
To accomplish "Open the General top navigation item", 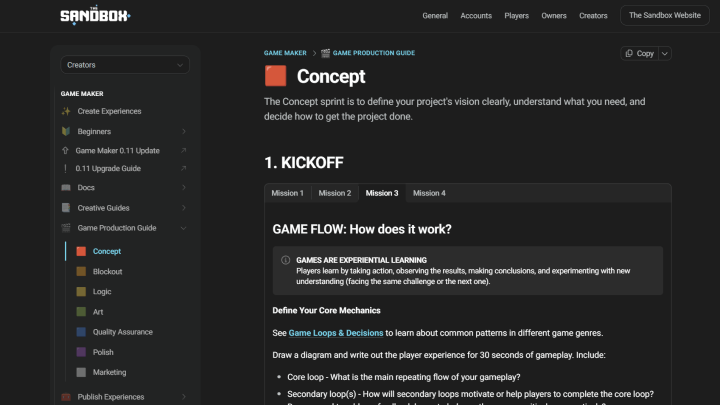I will [x=435, y=16].
